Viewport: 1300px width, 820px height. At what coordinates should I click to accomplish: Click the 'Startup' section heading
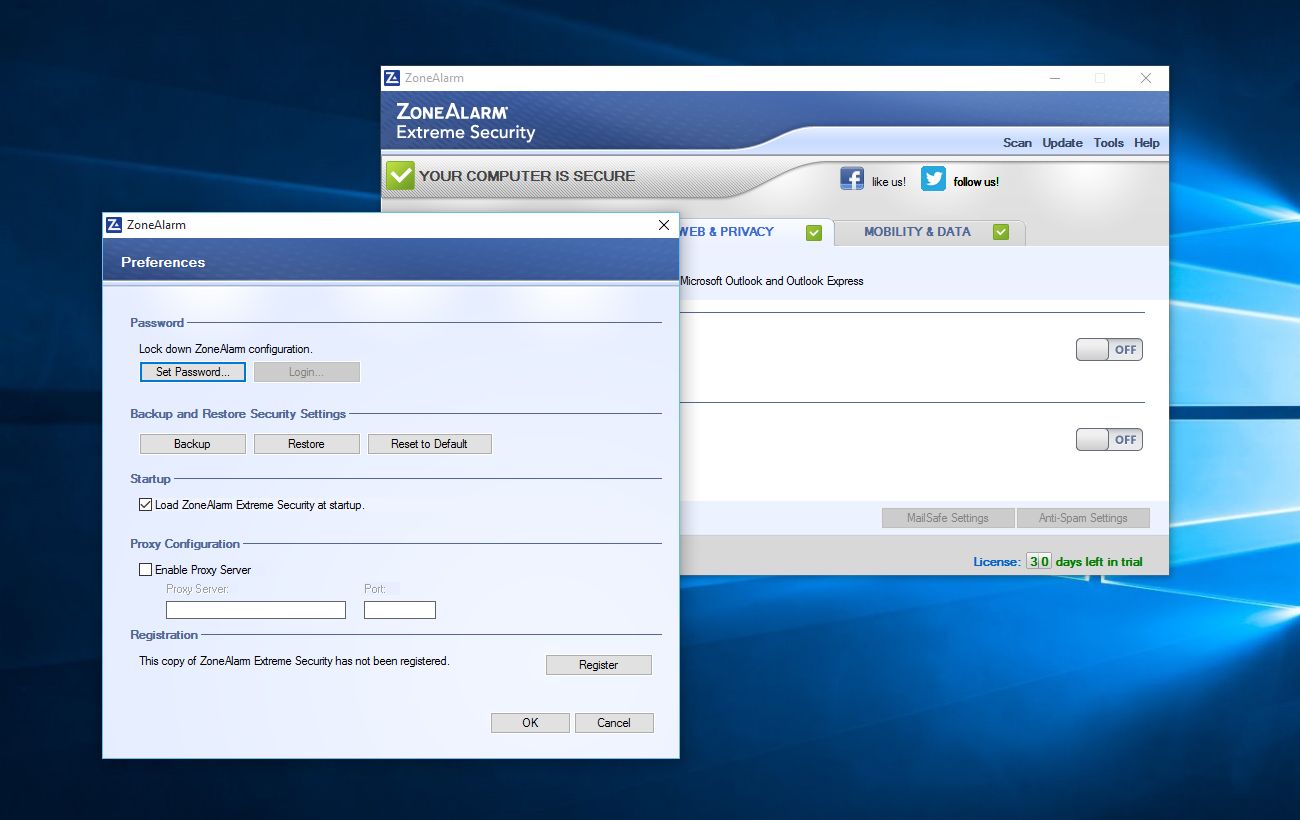pyautogui.click(x=150, y=479)
